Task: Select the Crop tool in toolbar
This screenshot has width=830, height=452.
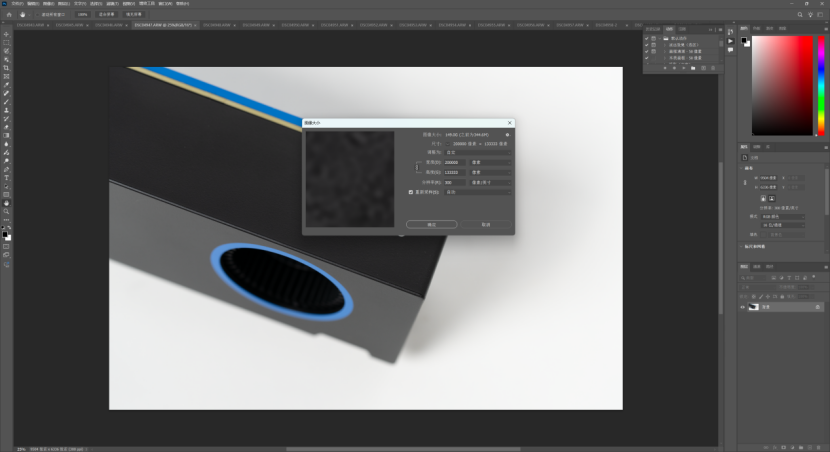Action: (x=6, y=68)
